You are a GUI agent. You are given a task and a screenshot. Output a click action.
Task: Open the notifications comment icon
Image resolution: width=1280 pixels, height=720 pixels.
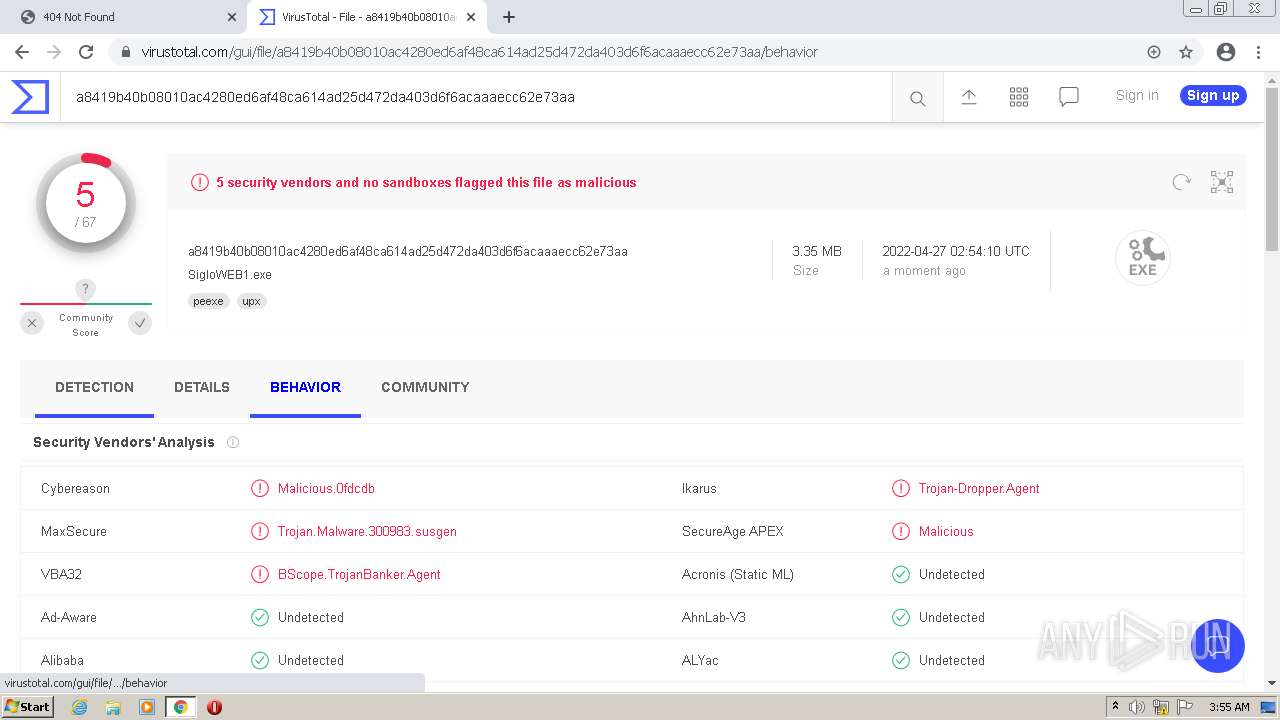(1069, 97)
